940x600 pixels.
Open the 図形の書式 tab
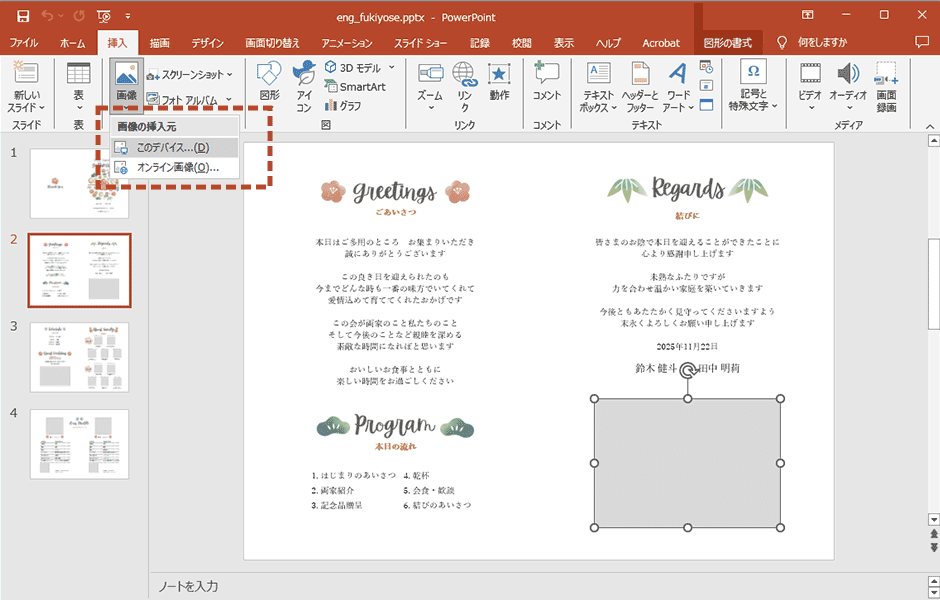(727, 43)
